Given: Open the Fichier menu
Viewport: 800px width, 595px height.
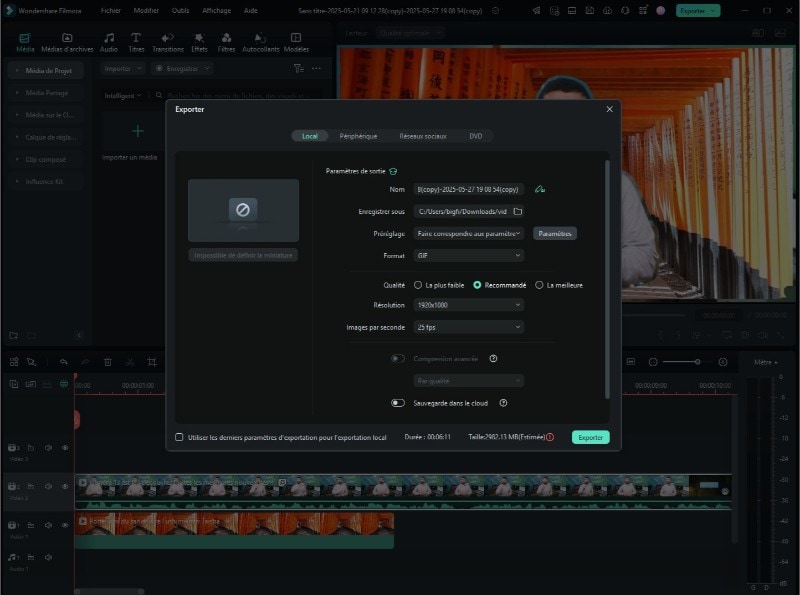Looking at the screenshot, I should (111, 10).
